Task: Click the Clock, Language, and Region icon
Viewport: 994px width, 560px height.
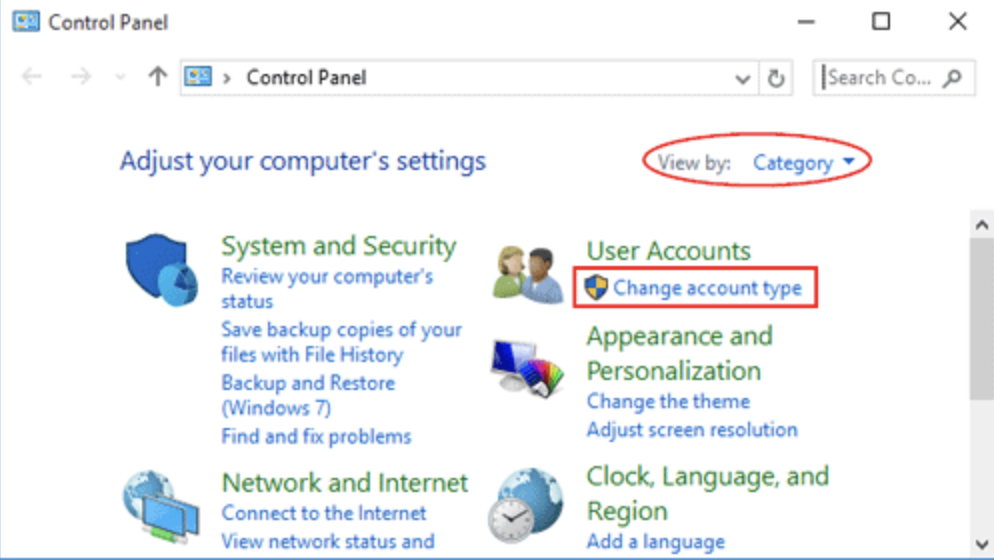Action: (526, 505)
